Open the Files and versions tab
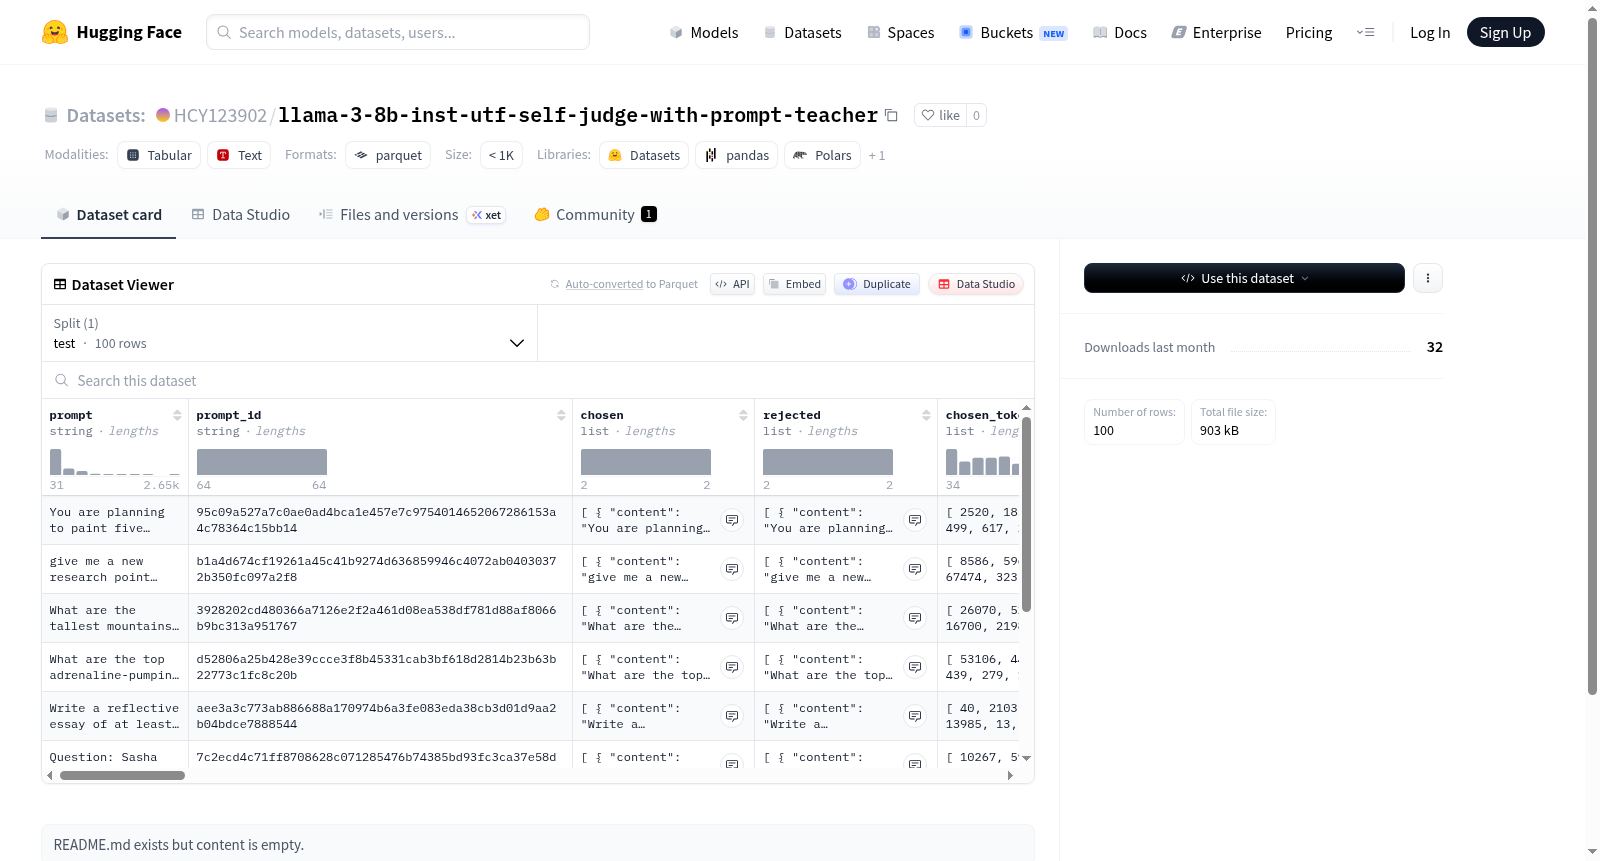 pyautogui.click(x=412, y=214)
